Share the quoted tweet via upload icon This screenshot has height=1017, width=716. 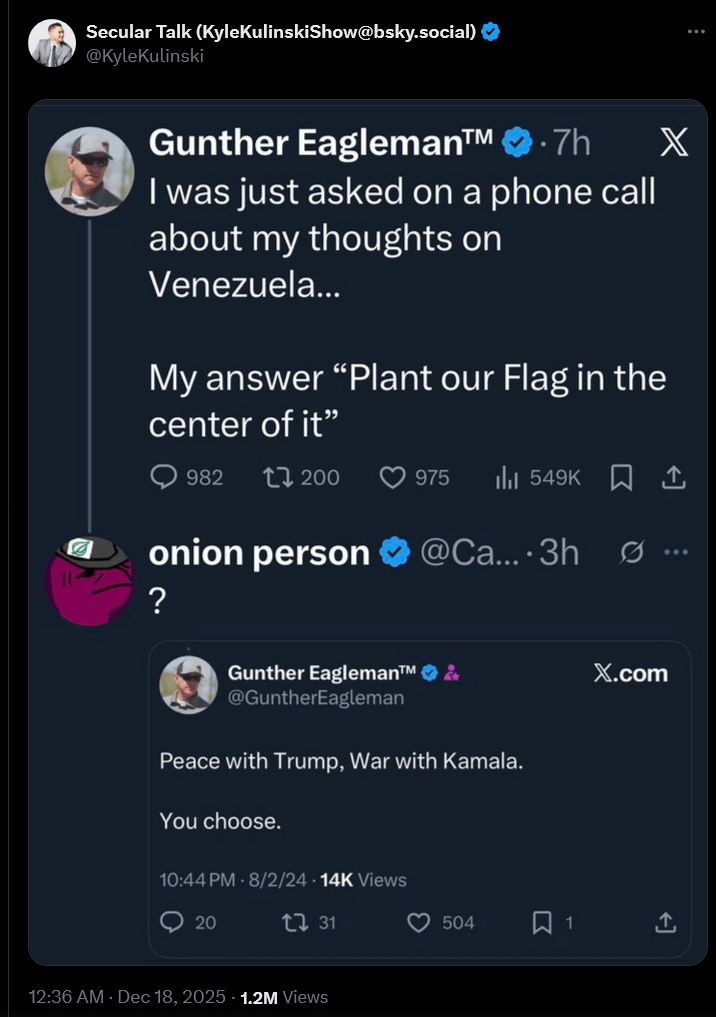pos(665,922)
